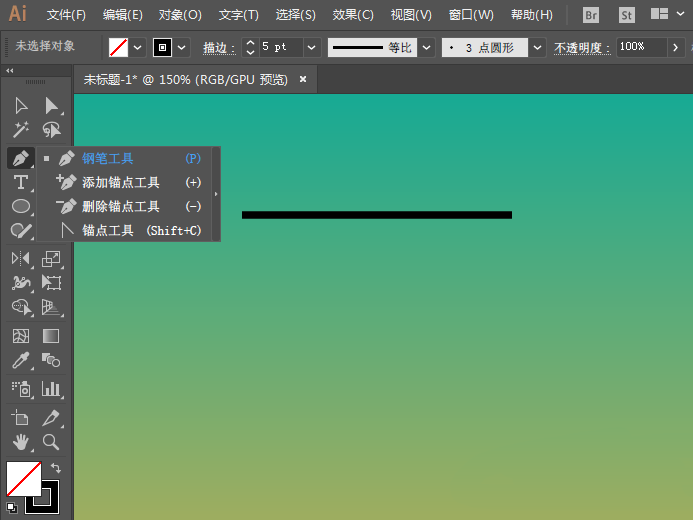The image size is (693, 520).
Task: Choose 锚点工具 from the flyout
Action: coord(123,230)
